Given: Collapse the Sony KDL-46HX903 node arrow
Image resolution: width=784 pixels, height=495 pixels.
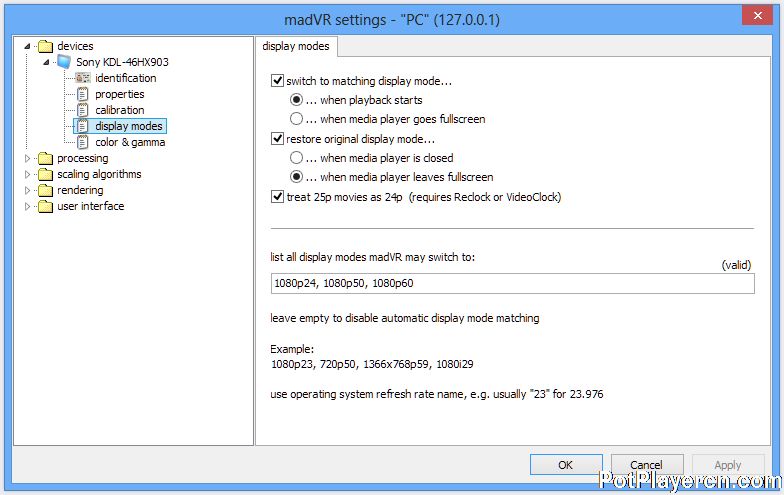Looking at the screenshot, I should pyautogui.click(x=46, y=62).
